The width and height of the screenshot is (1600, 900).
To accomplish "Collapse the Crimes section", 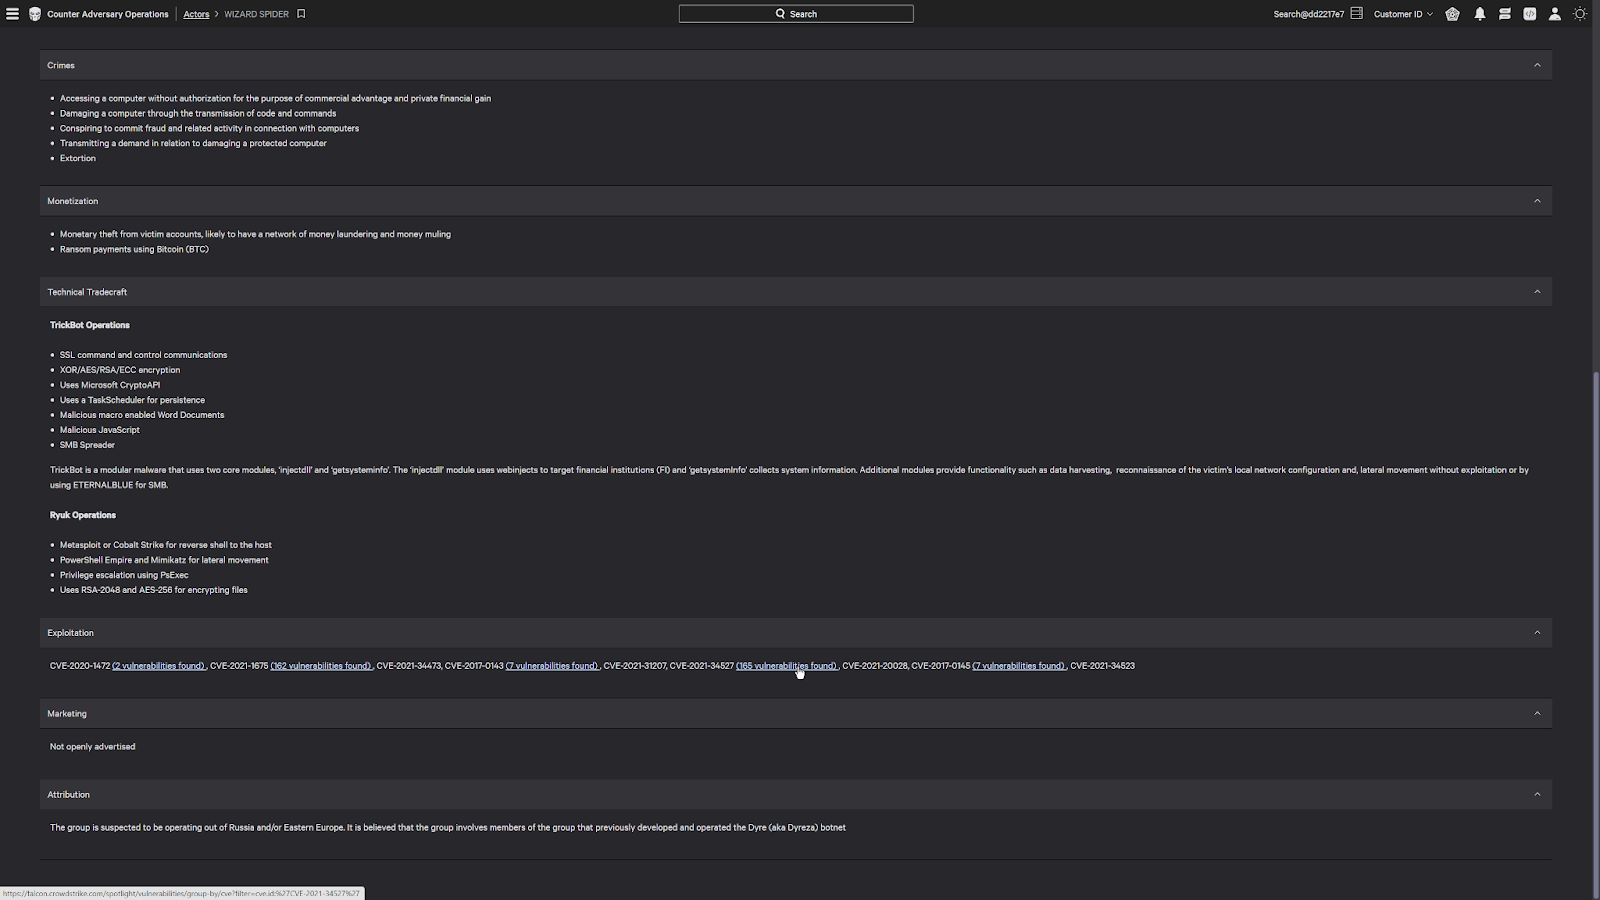I will pos(1537,65).
